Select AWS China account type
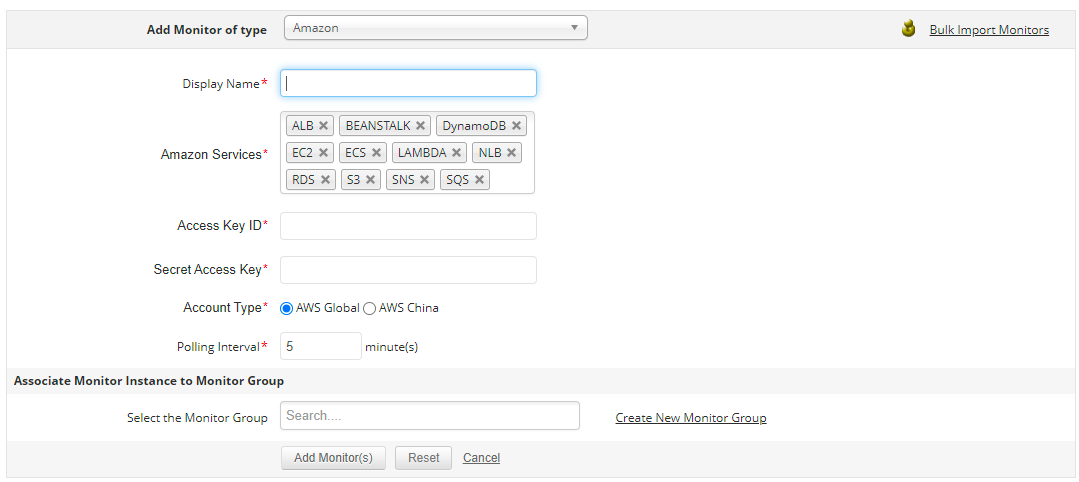 [370, 308]
